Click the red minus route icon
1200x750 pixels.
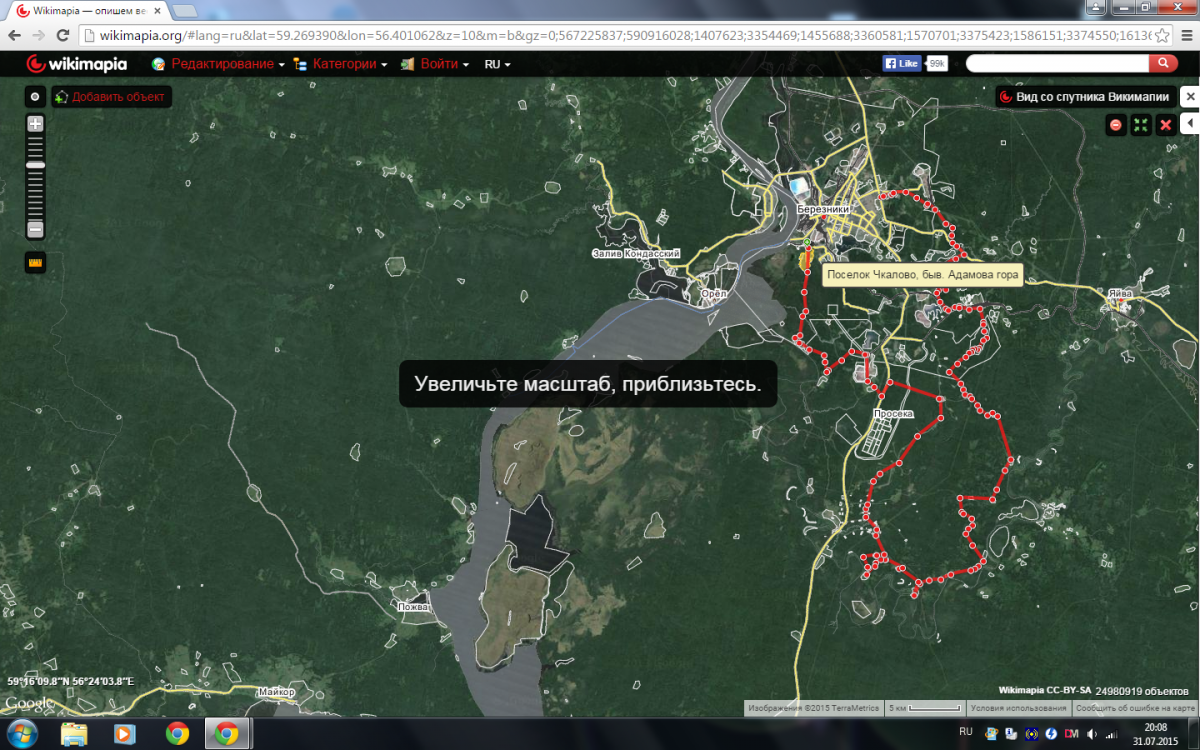tap(1116, 125)
